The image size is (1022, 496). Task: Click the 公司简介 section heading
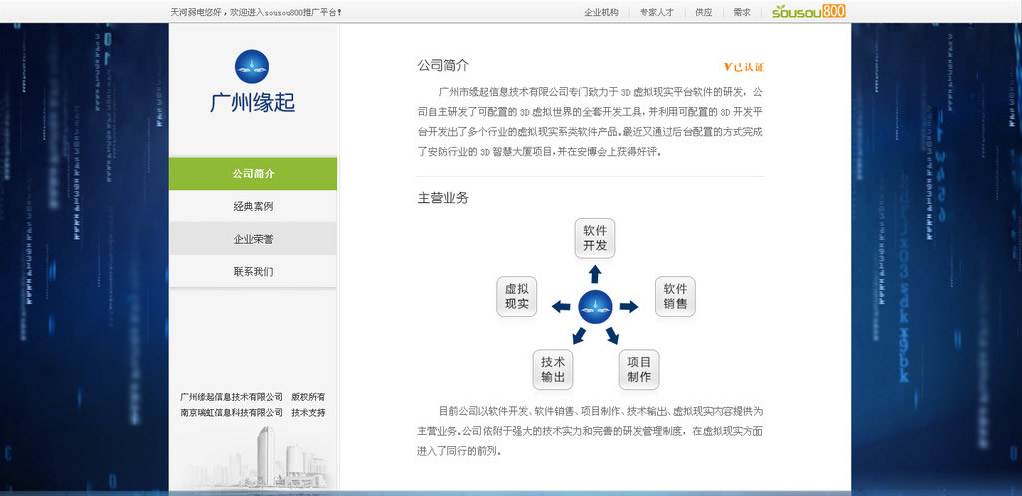(x=443, y=66)
